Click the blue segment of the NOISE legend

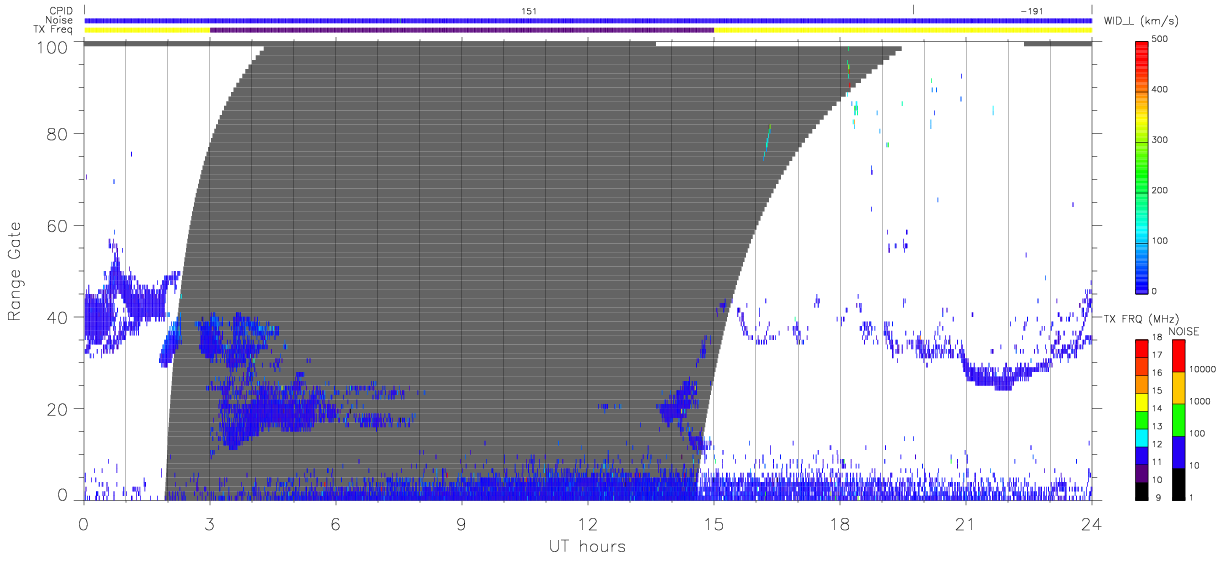coord(1178,452)
